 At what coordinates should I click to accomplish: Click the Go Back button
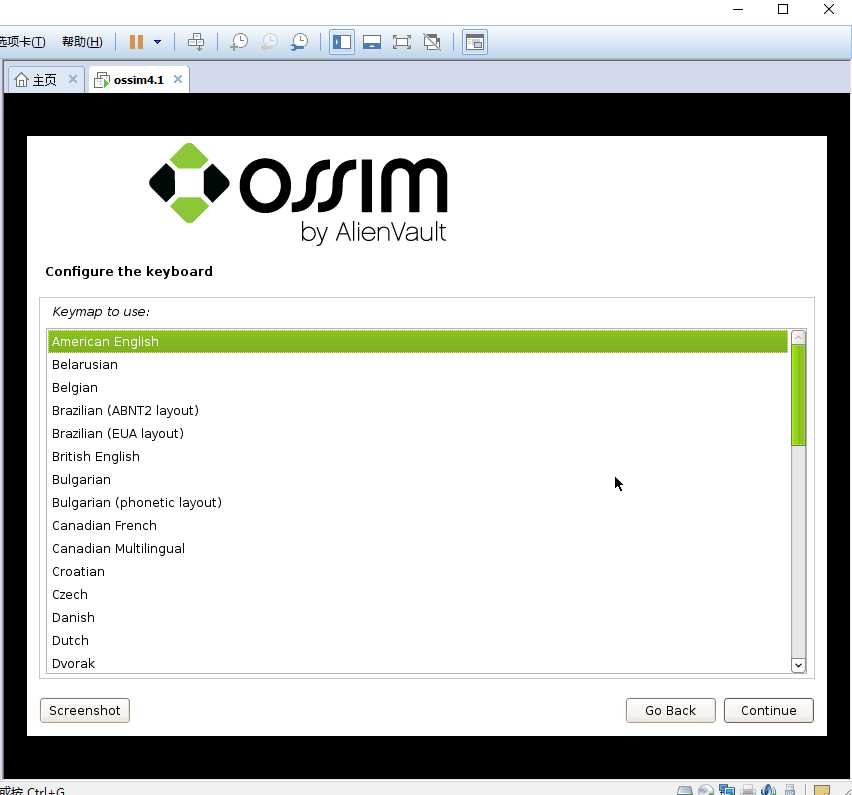671,711
